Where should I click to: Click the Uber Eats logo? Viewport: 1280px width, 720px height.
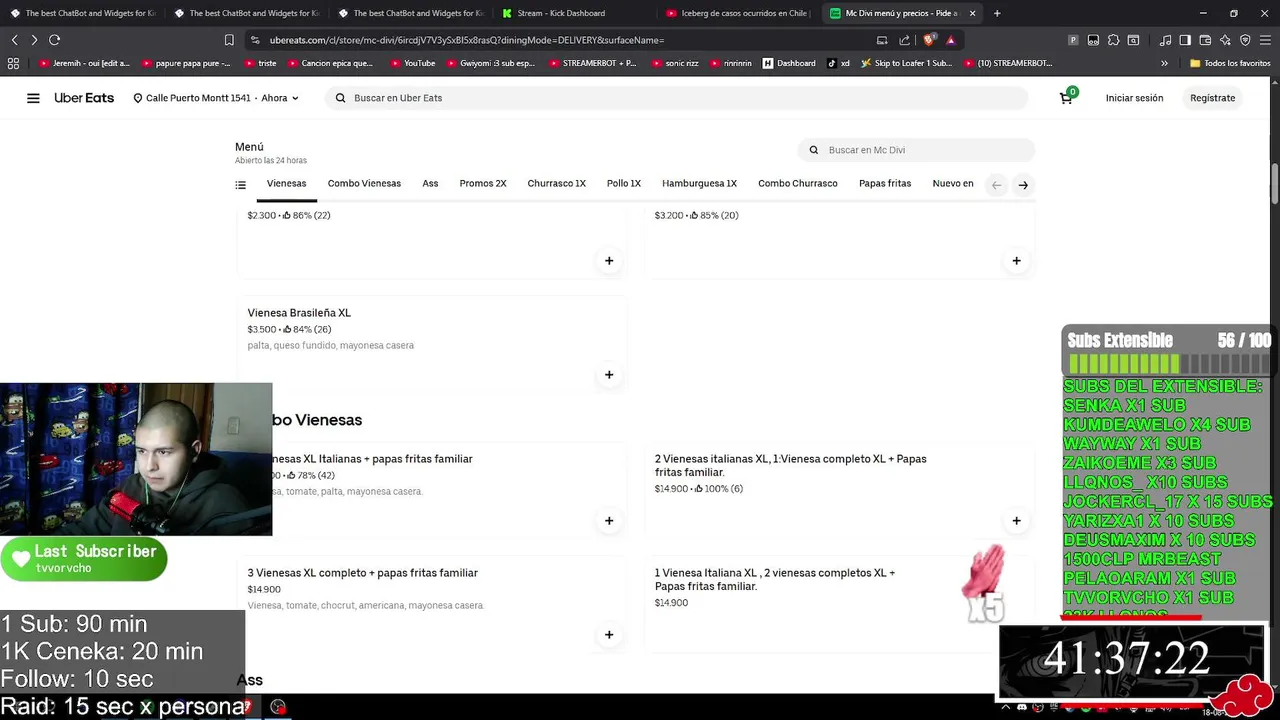[x=84, y=98]
